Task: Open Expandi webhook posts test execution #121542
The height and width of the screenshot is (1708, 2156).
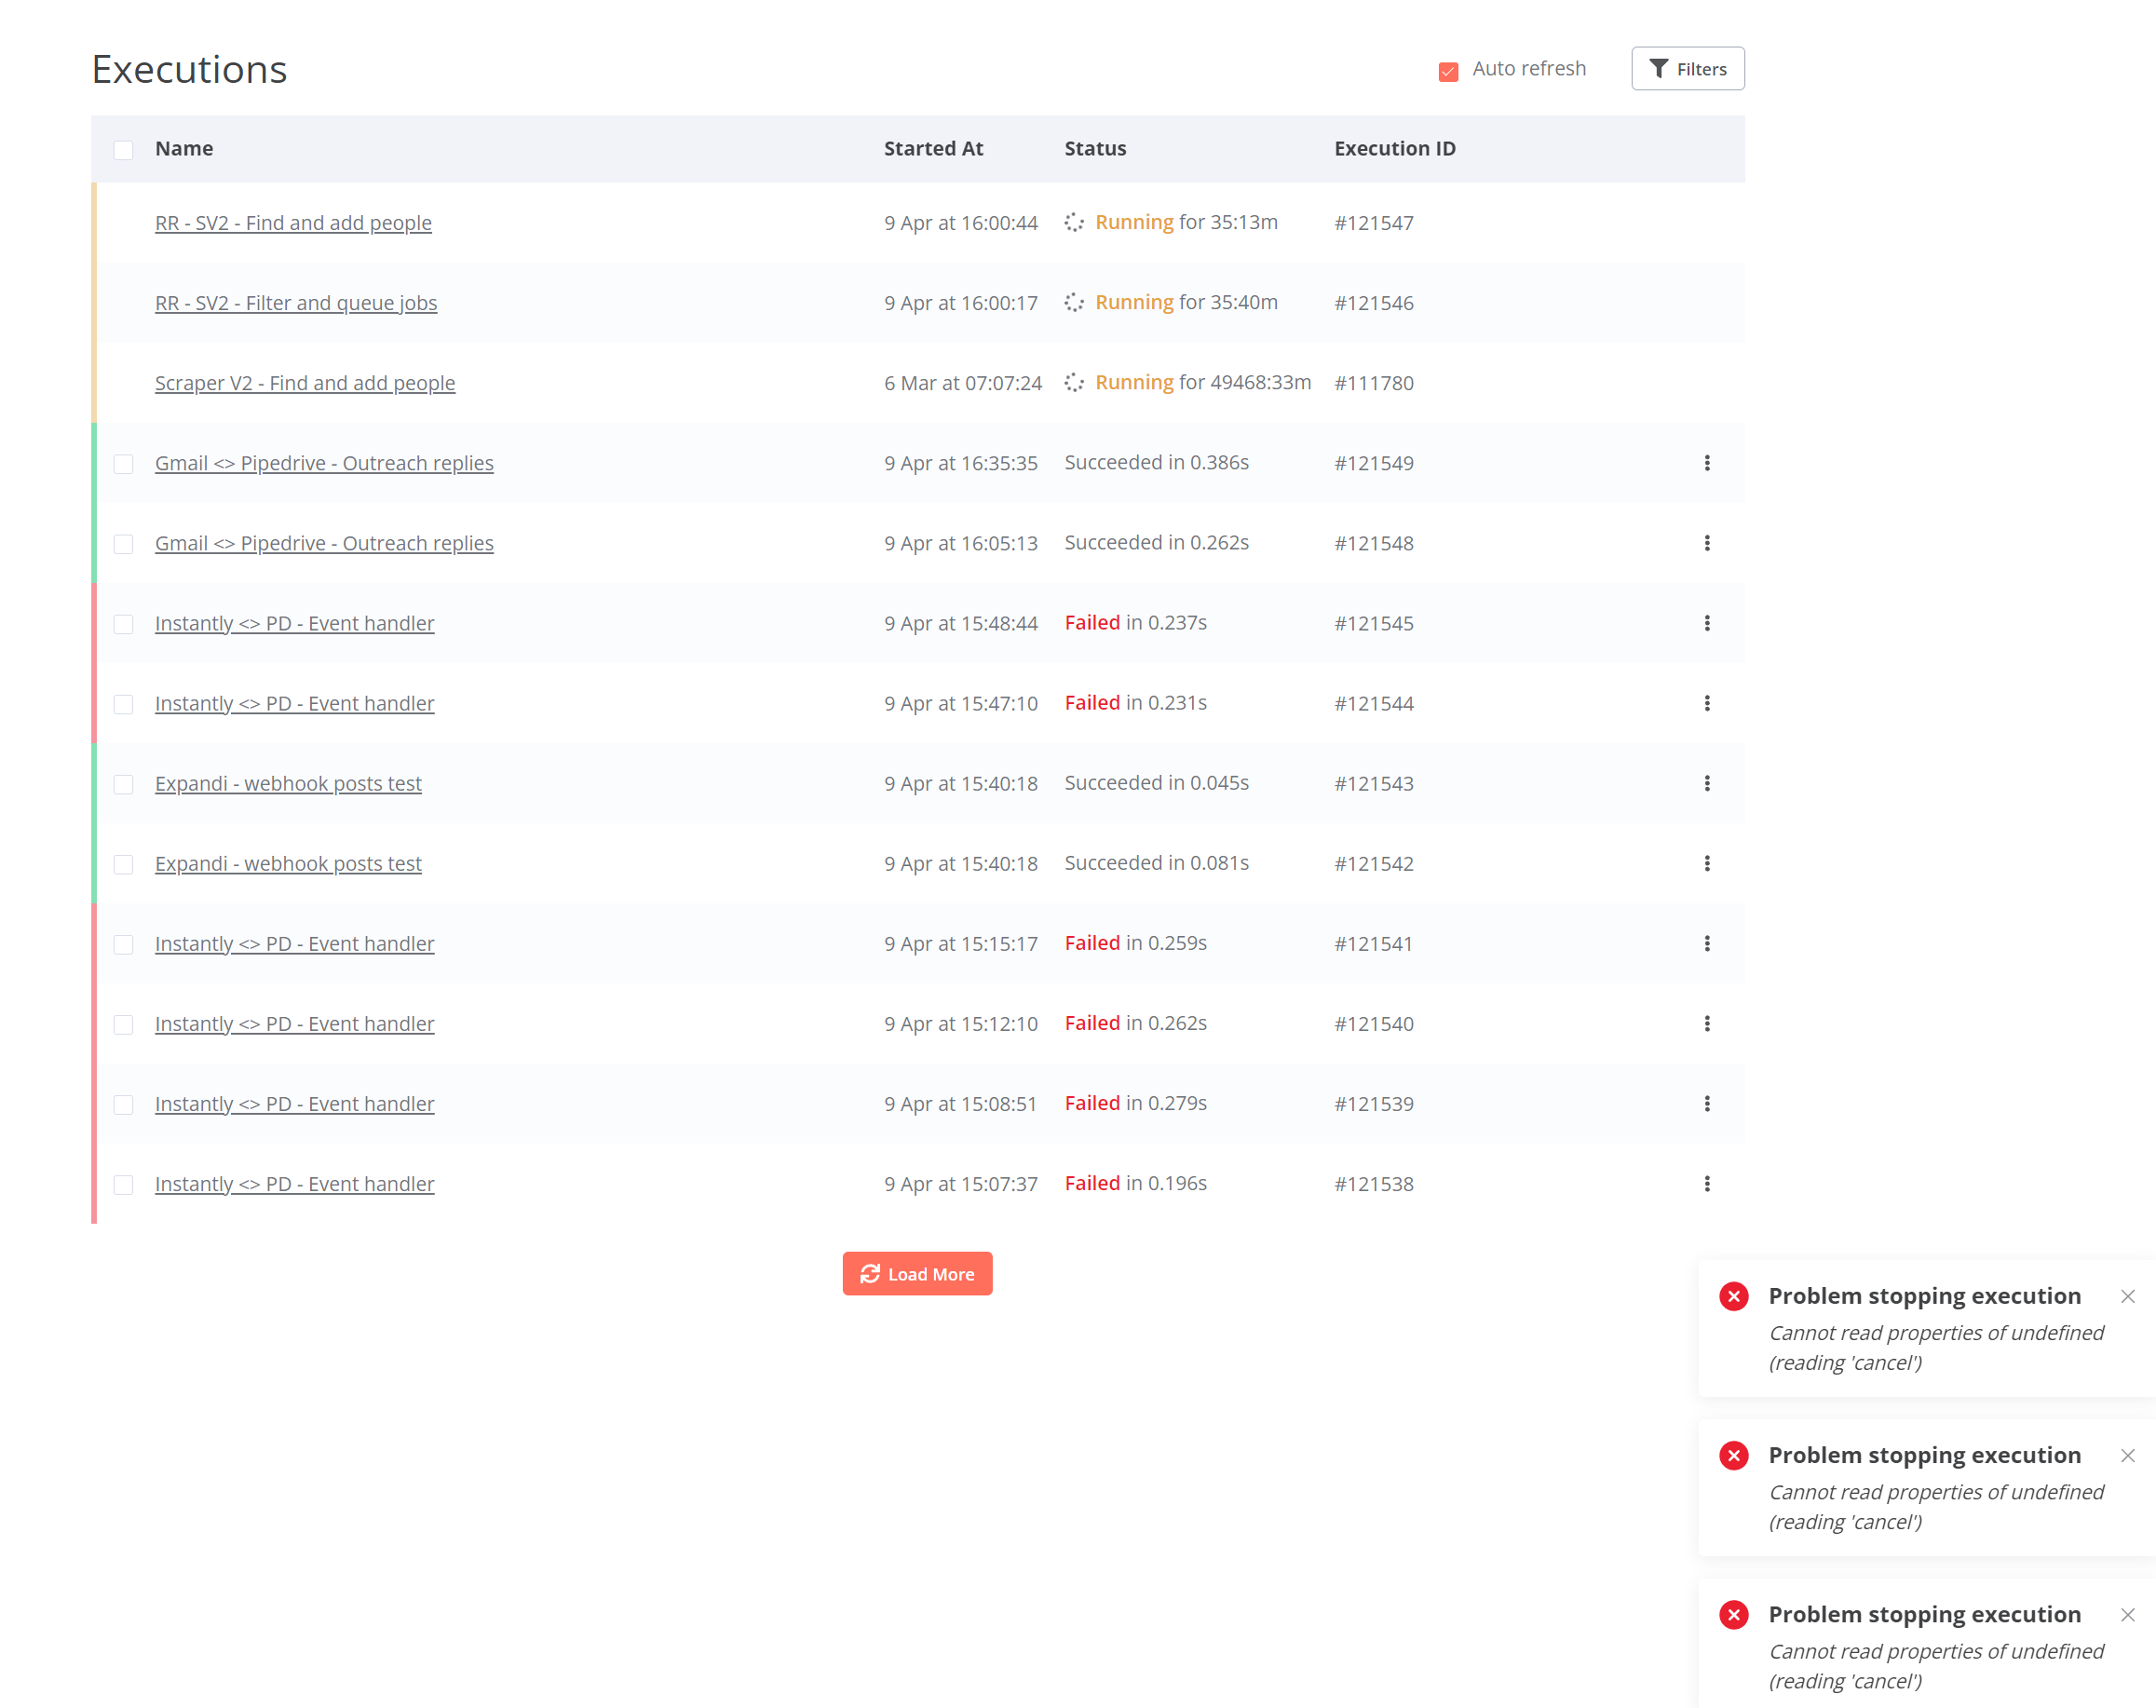Action: [288, 863]
